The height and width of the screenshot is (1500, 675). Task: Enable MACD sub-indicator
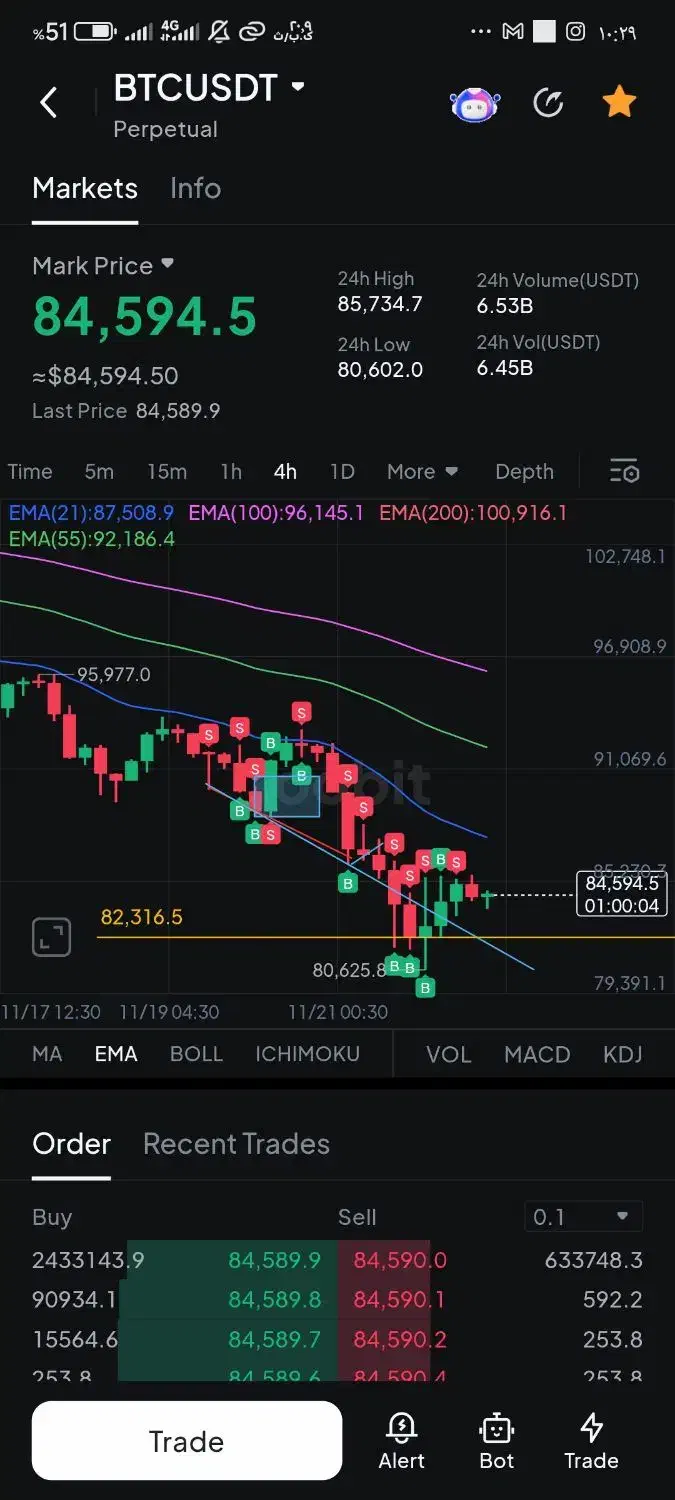pos(537,1054)
